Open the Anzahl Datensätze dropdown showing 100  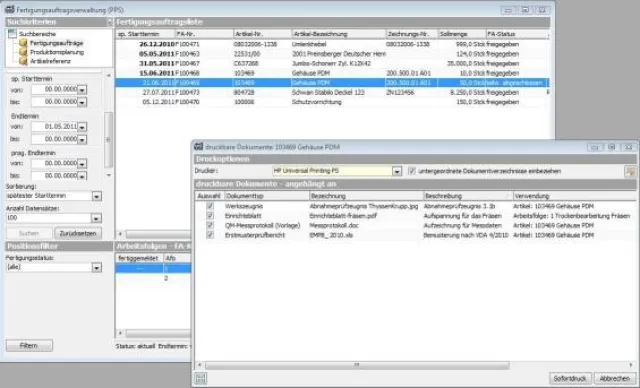(96, 218)
